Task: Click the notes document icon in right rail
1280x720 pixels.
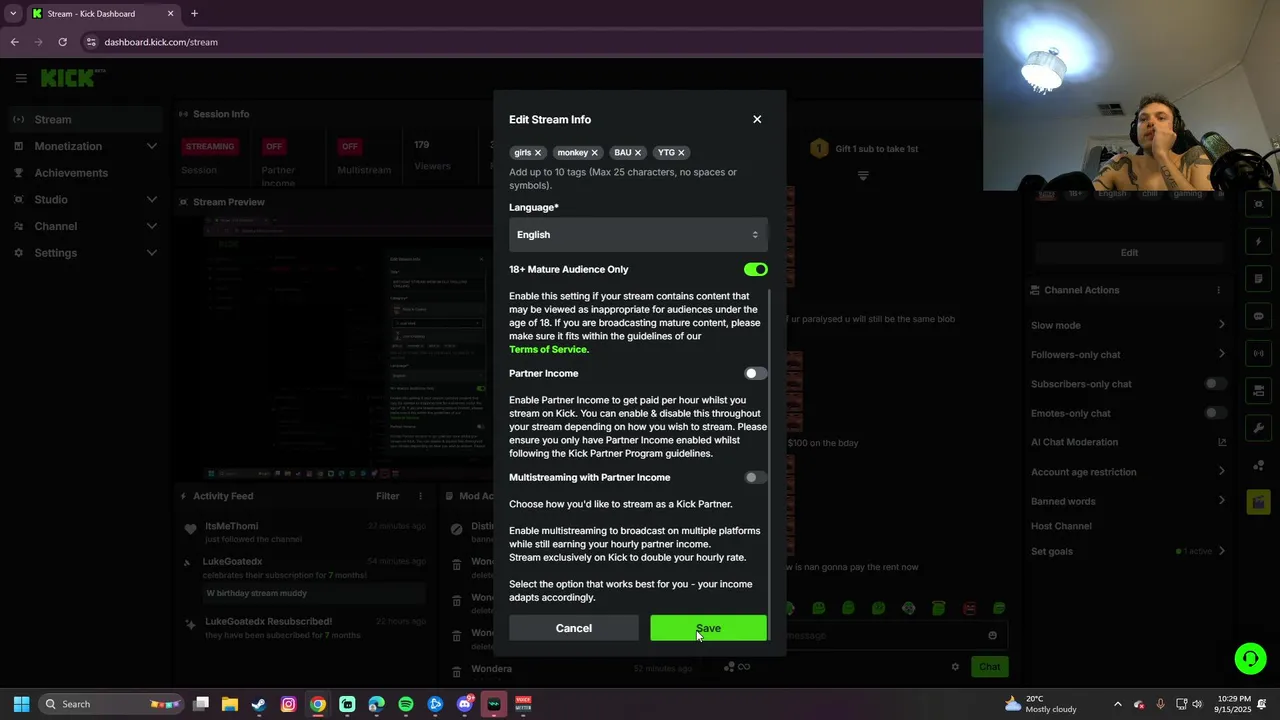Action: click(x=1258, y=279)
